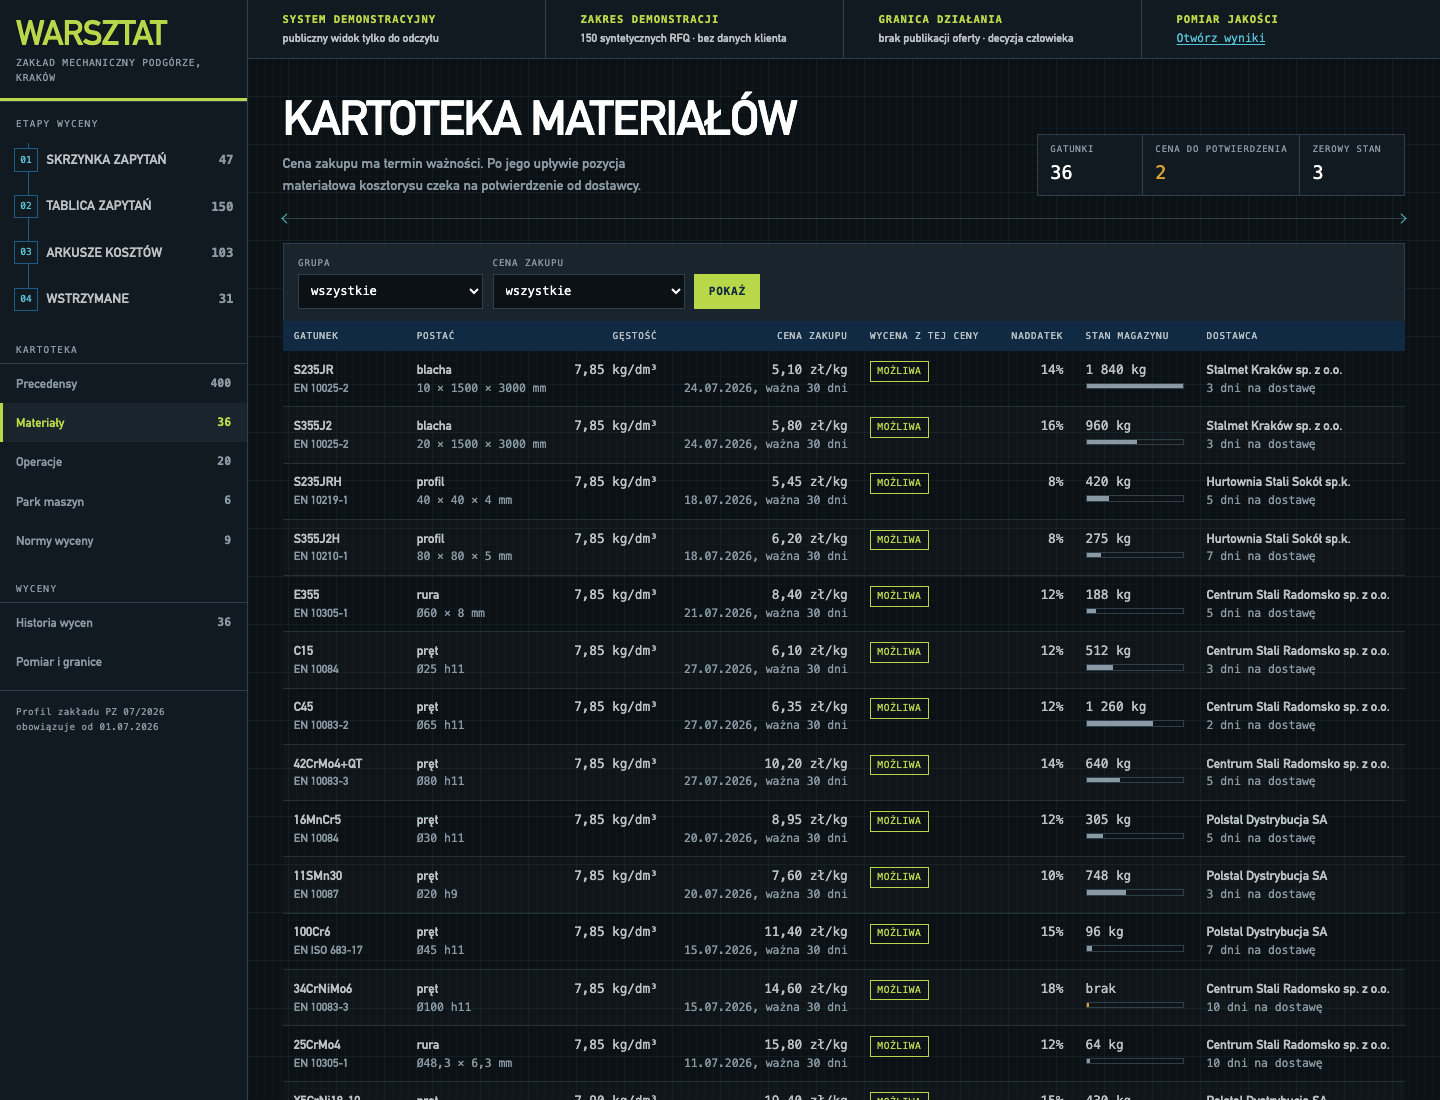Go to step 03 Arkusze kosztów

click(x=123, y=252)
